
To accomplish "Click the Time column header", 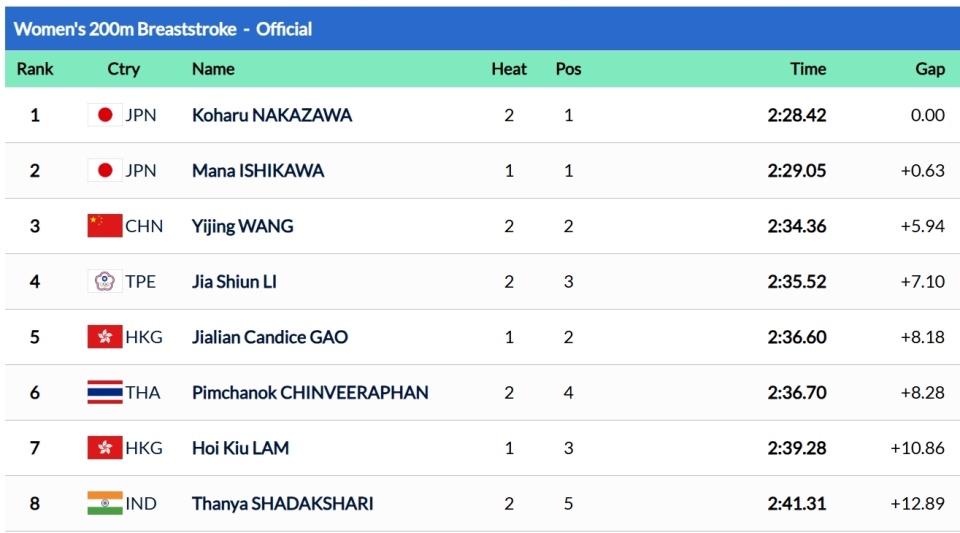I will click(x=808, y=69).
